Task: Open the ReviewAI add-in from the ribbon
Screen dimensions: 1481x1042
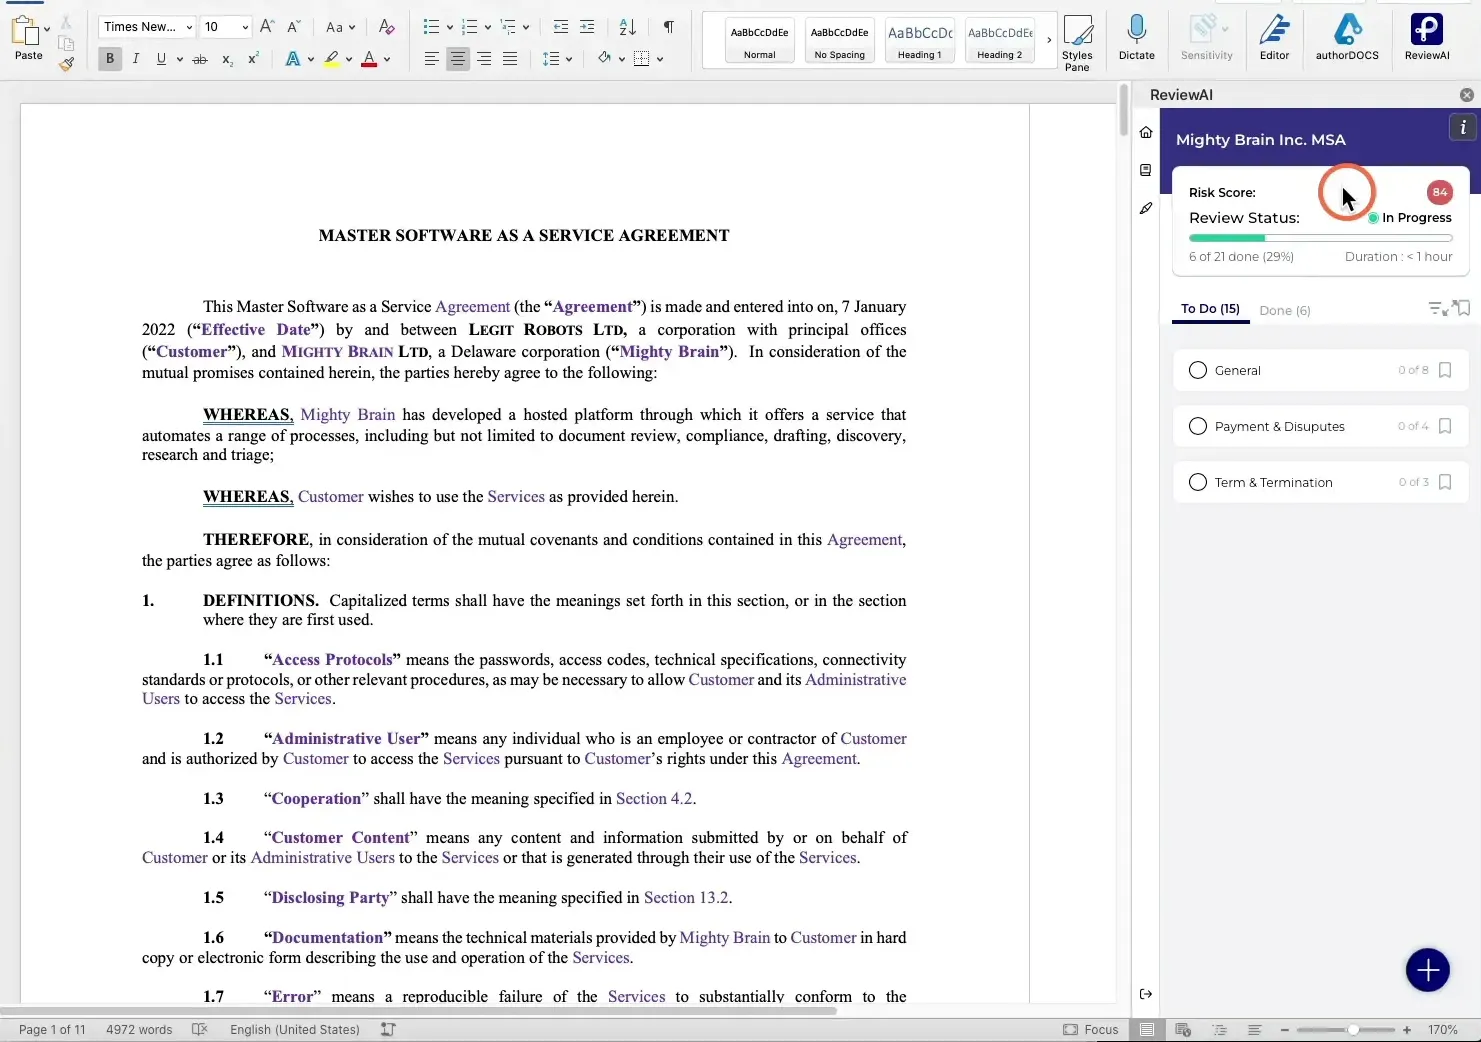Action: coord(1426,38)
